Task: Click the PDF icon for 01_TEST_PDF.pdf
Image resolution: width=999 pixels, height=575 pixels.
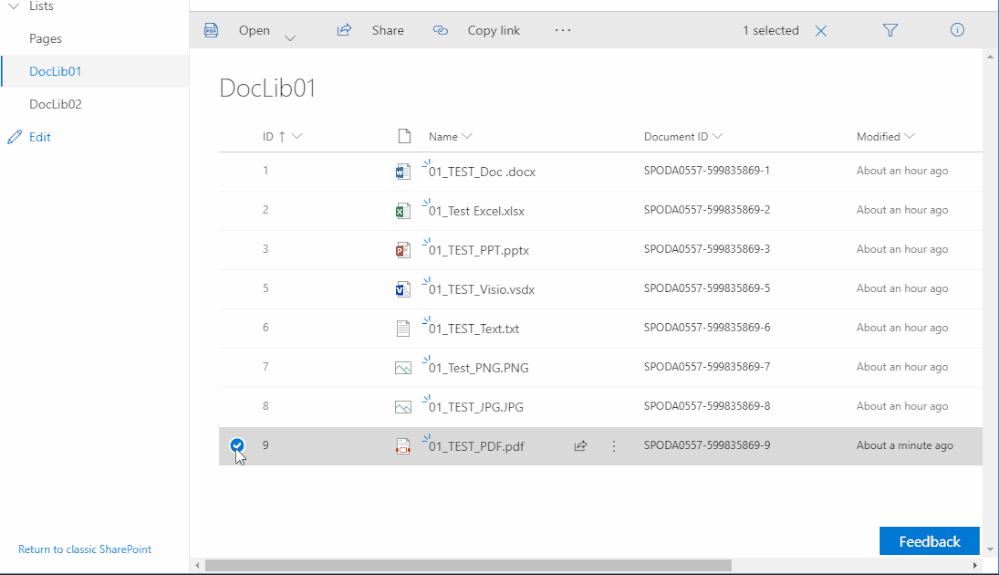Action: [x=403, y=446]
